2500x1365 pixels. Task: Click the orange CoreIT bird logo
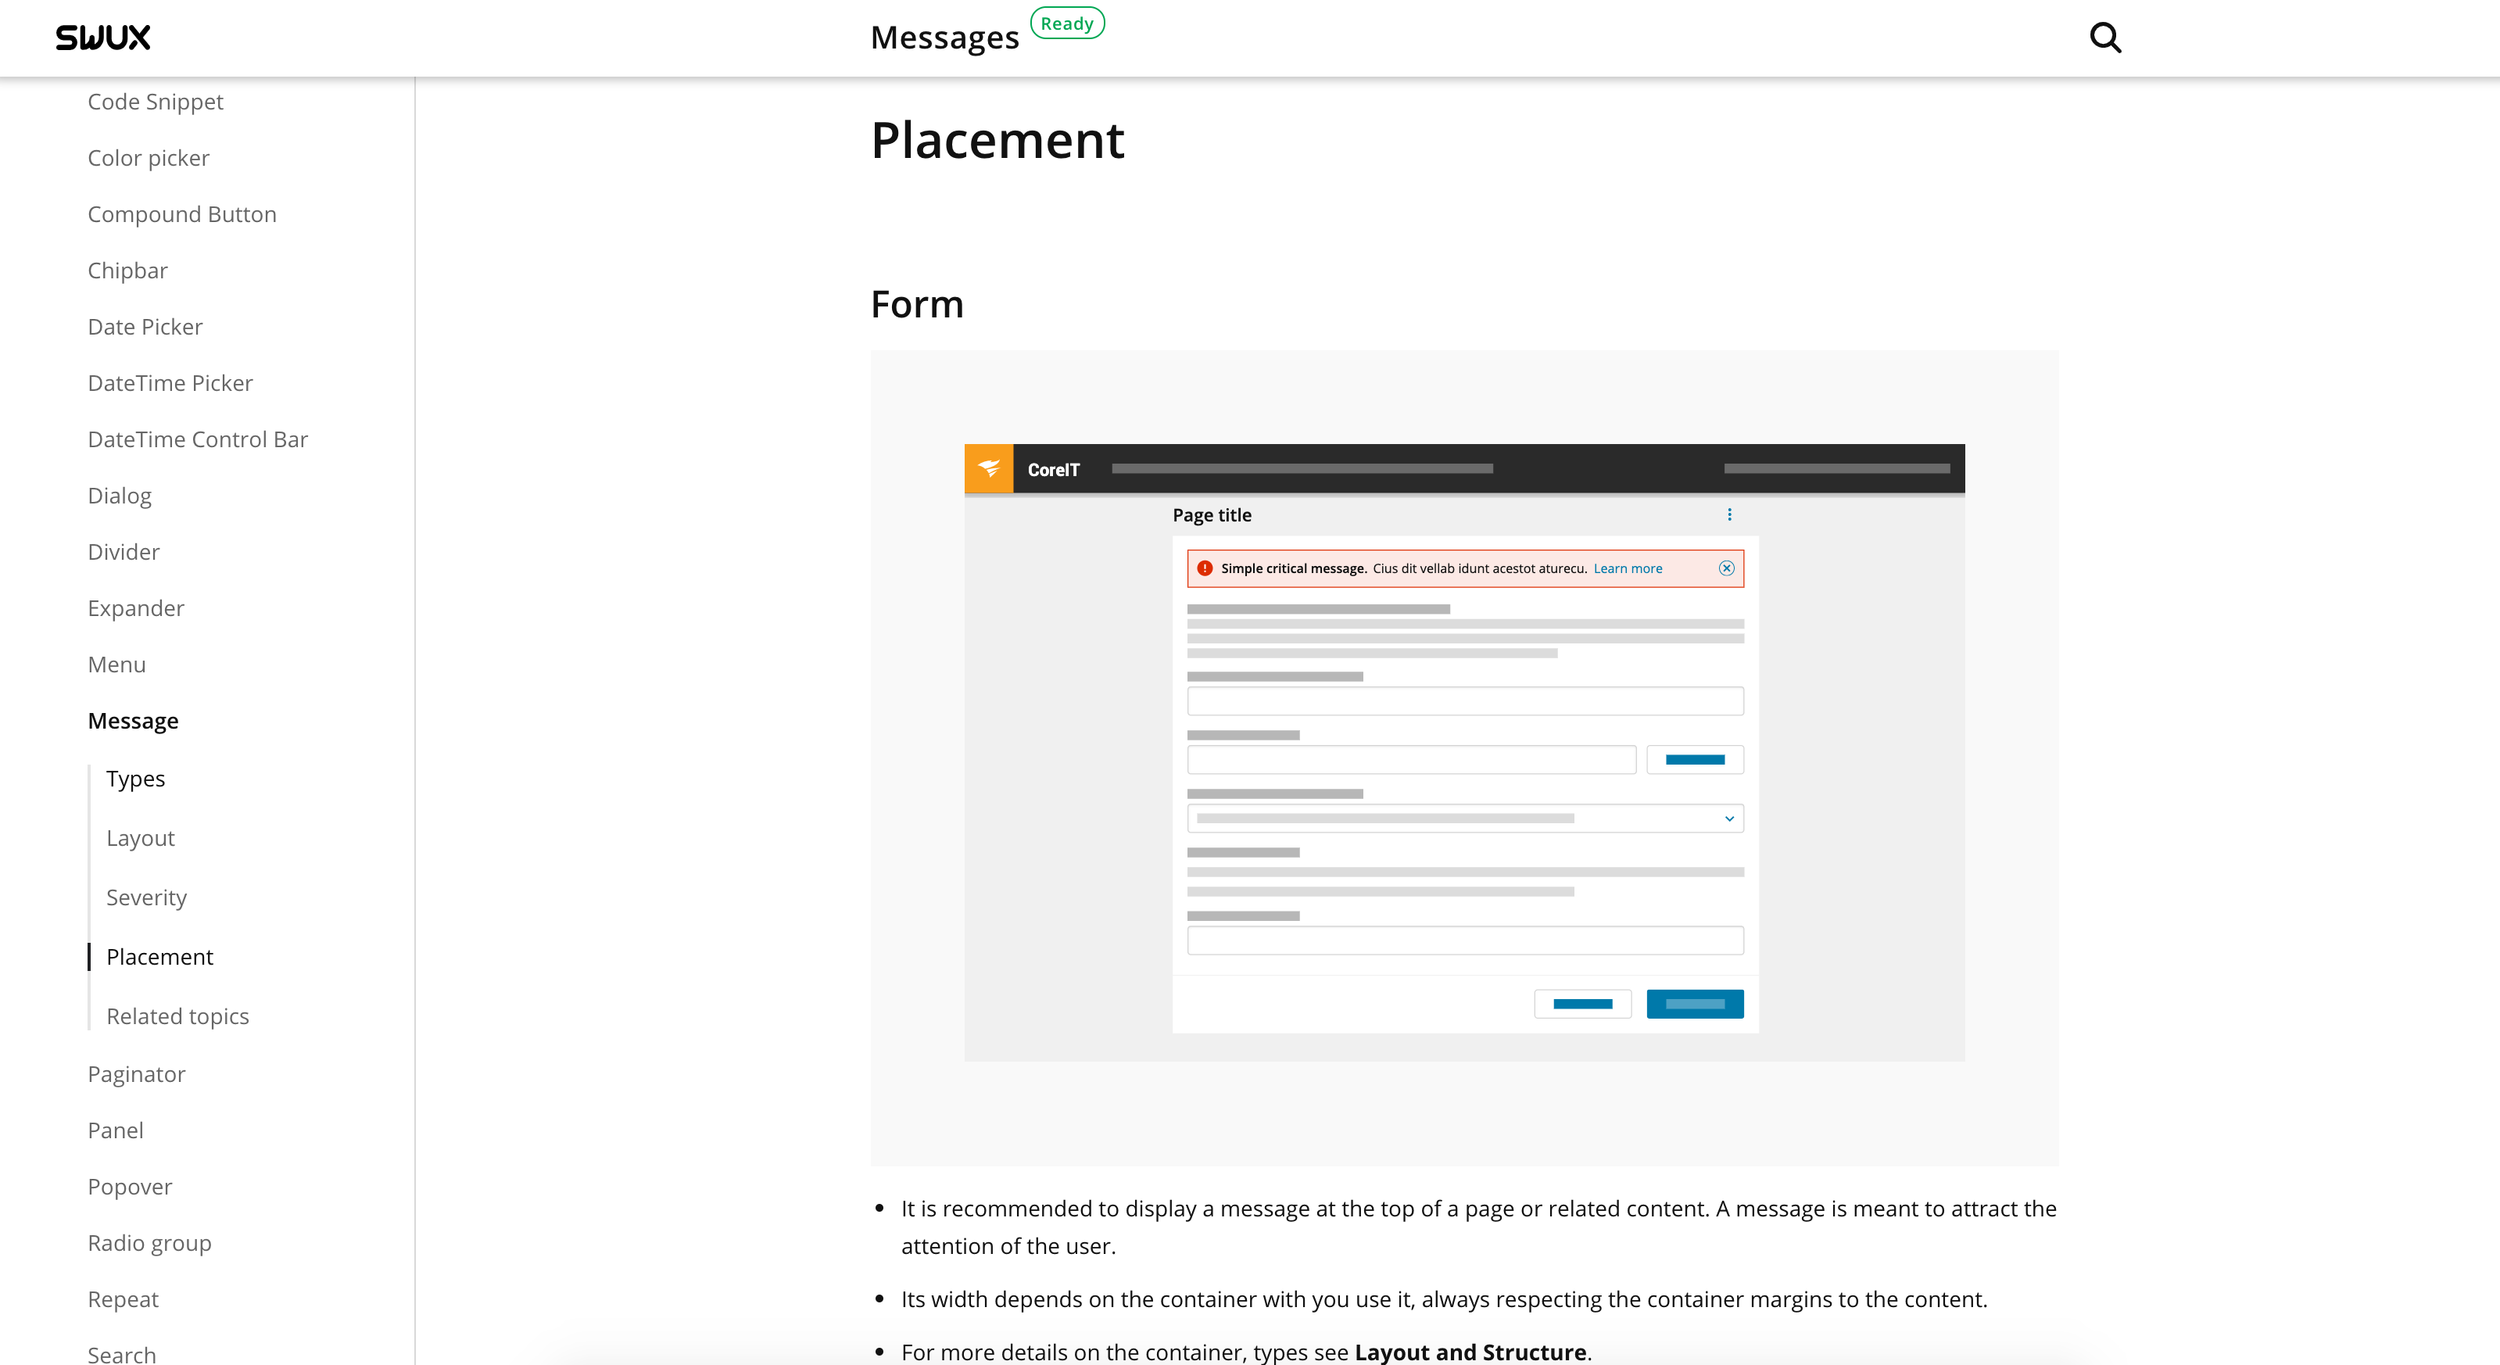[988, 469]
